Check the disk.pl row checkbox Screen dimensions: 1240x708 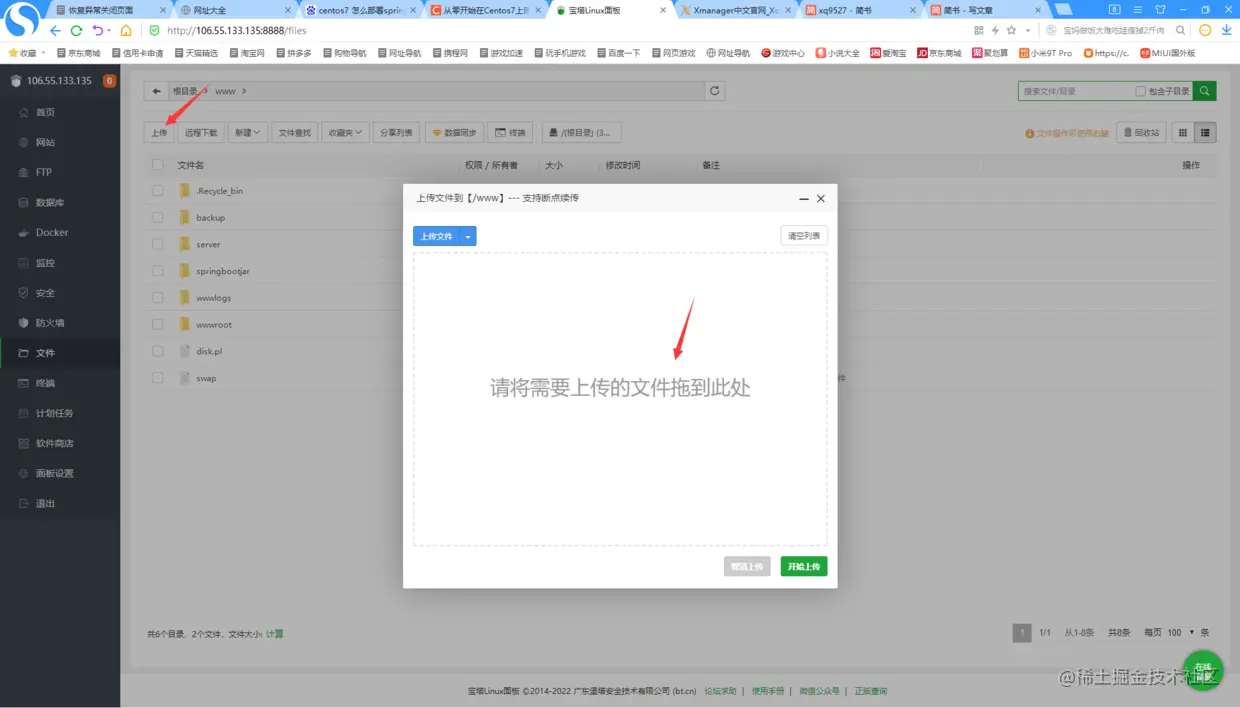tap(158, 351)
